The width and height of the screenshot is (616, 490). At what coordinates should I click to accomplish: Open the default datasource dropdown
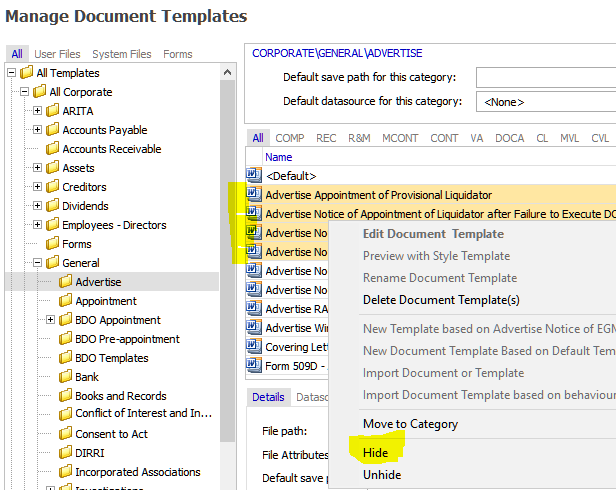(x=546, y=101)
